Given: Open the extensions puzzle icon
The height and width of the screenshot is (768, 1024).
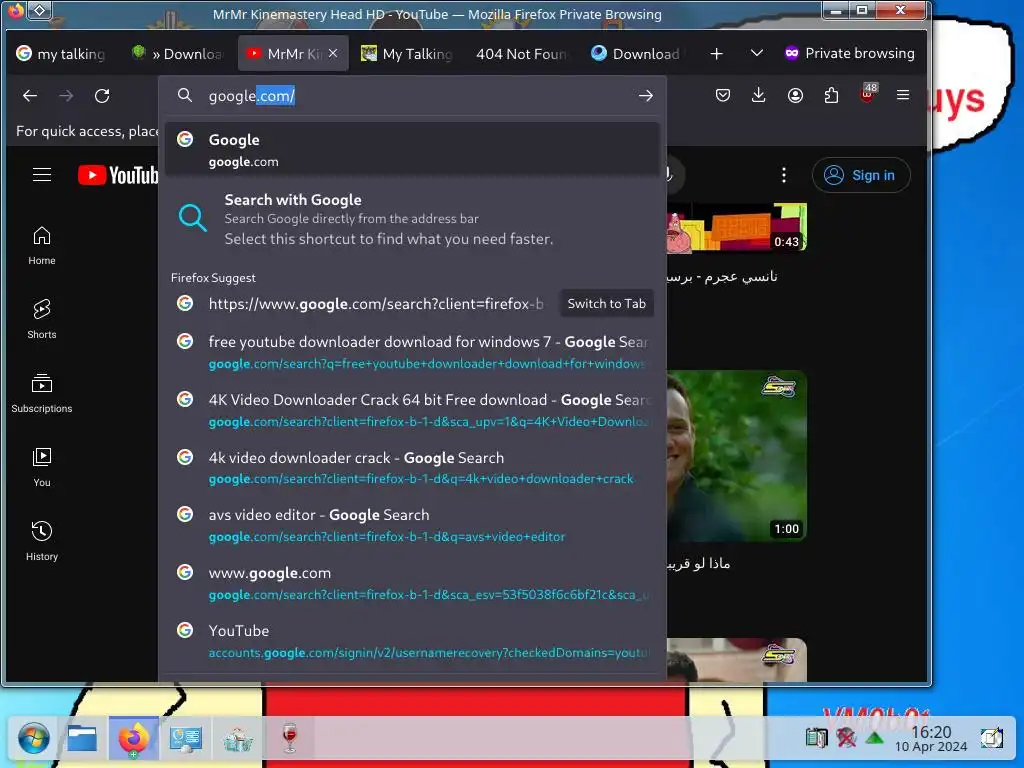Looking at the screenshot, I should 831,95.
